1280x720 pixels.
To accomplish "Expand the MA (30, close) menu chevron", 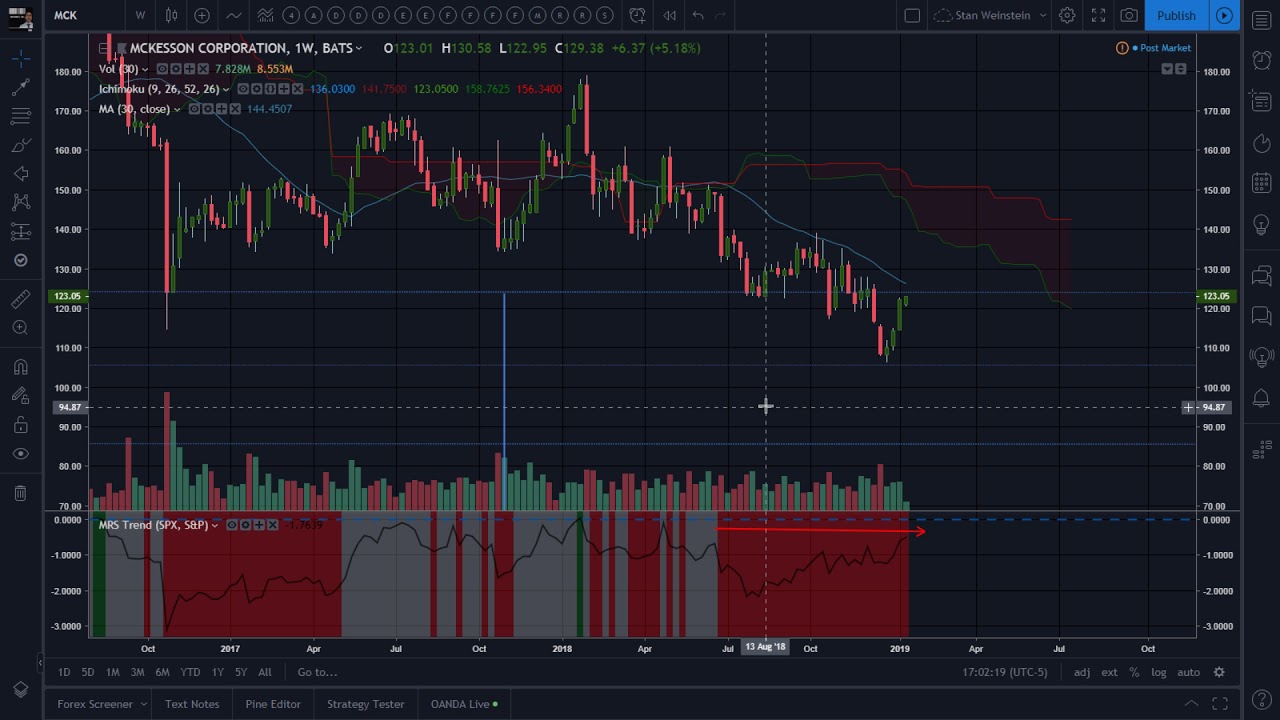I will pos(177,109).
